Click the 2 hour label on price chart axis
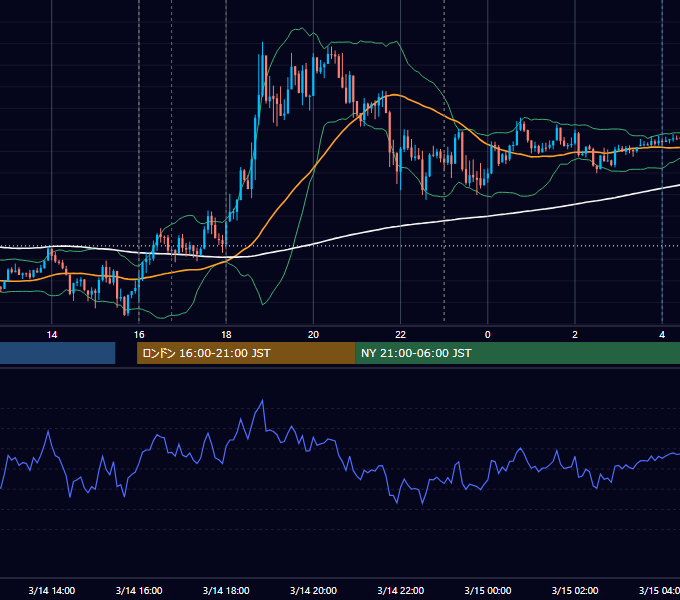The image size is (680, 600). pos(575,335)
